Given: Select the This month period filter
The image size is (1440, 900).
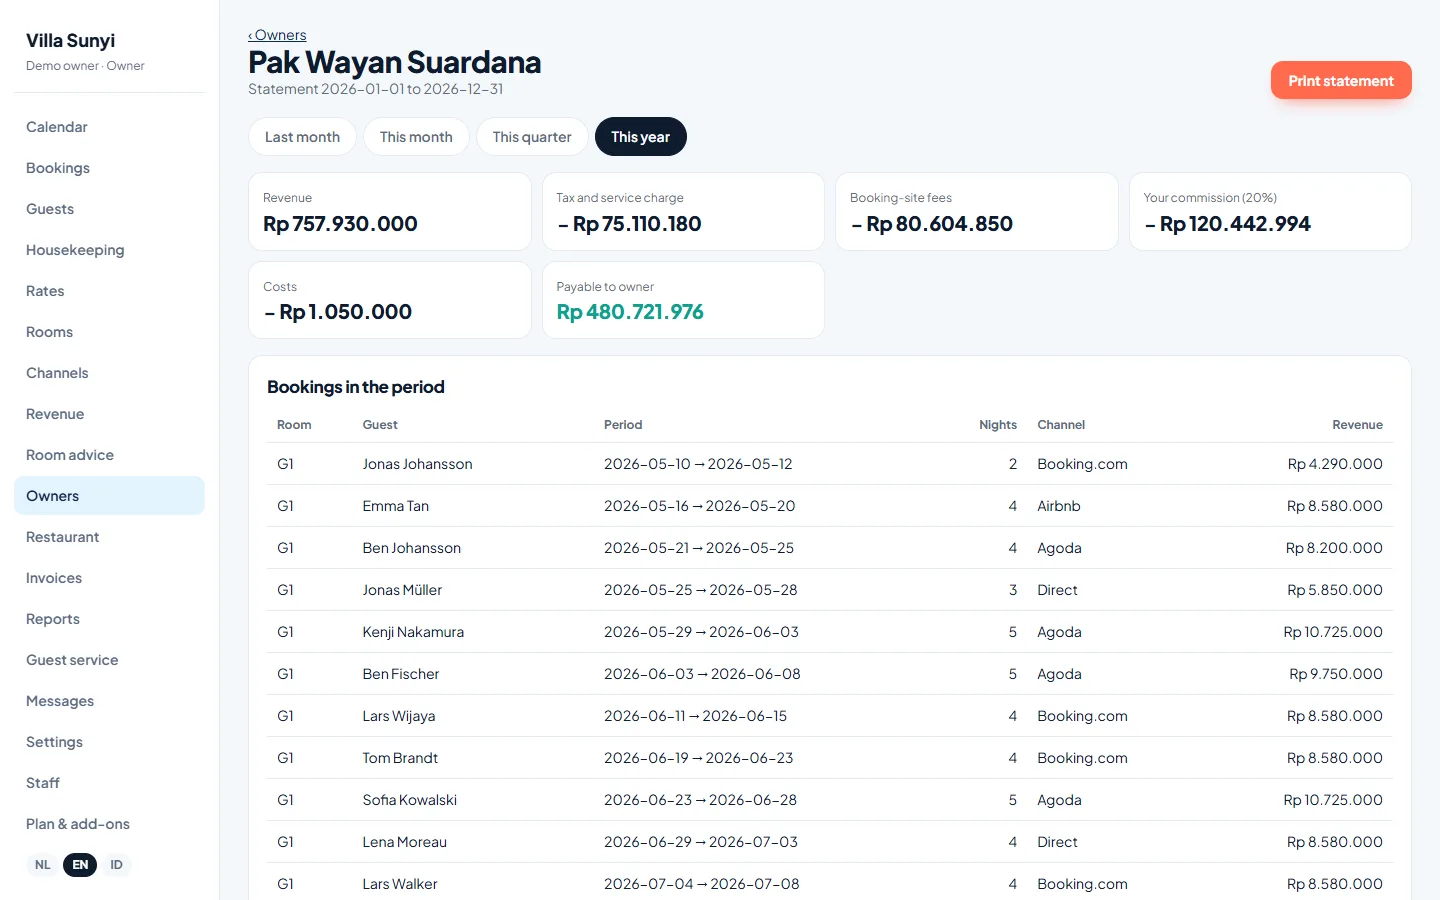Looking at the screenshot, I should click(416, 137).
